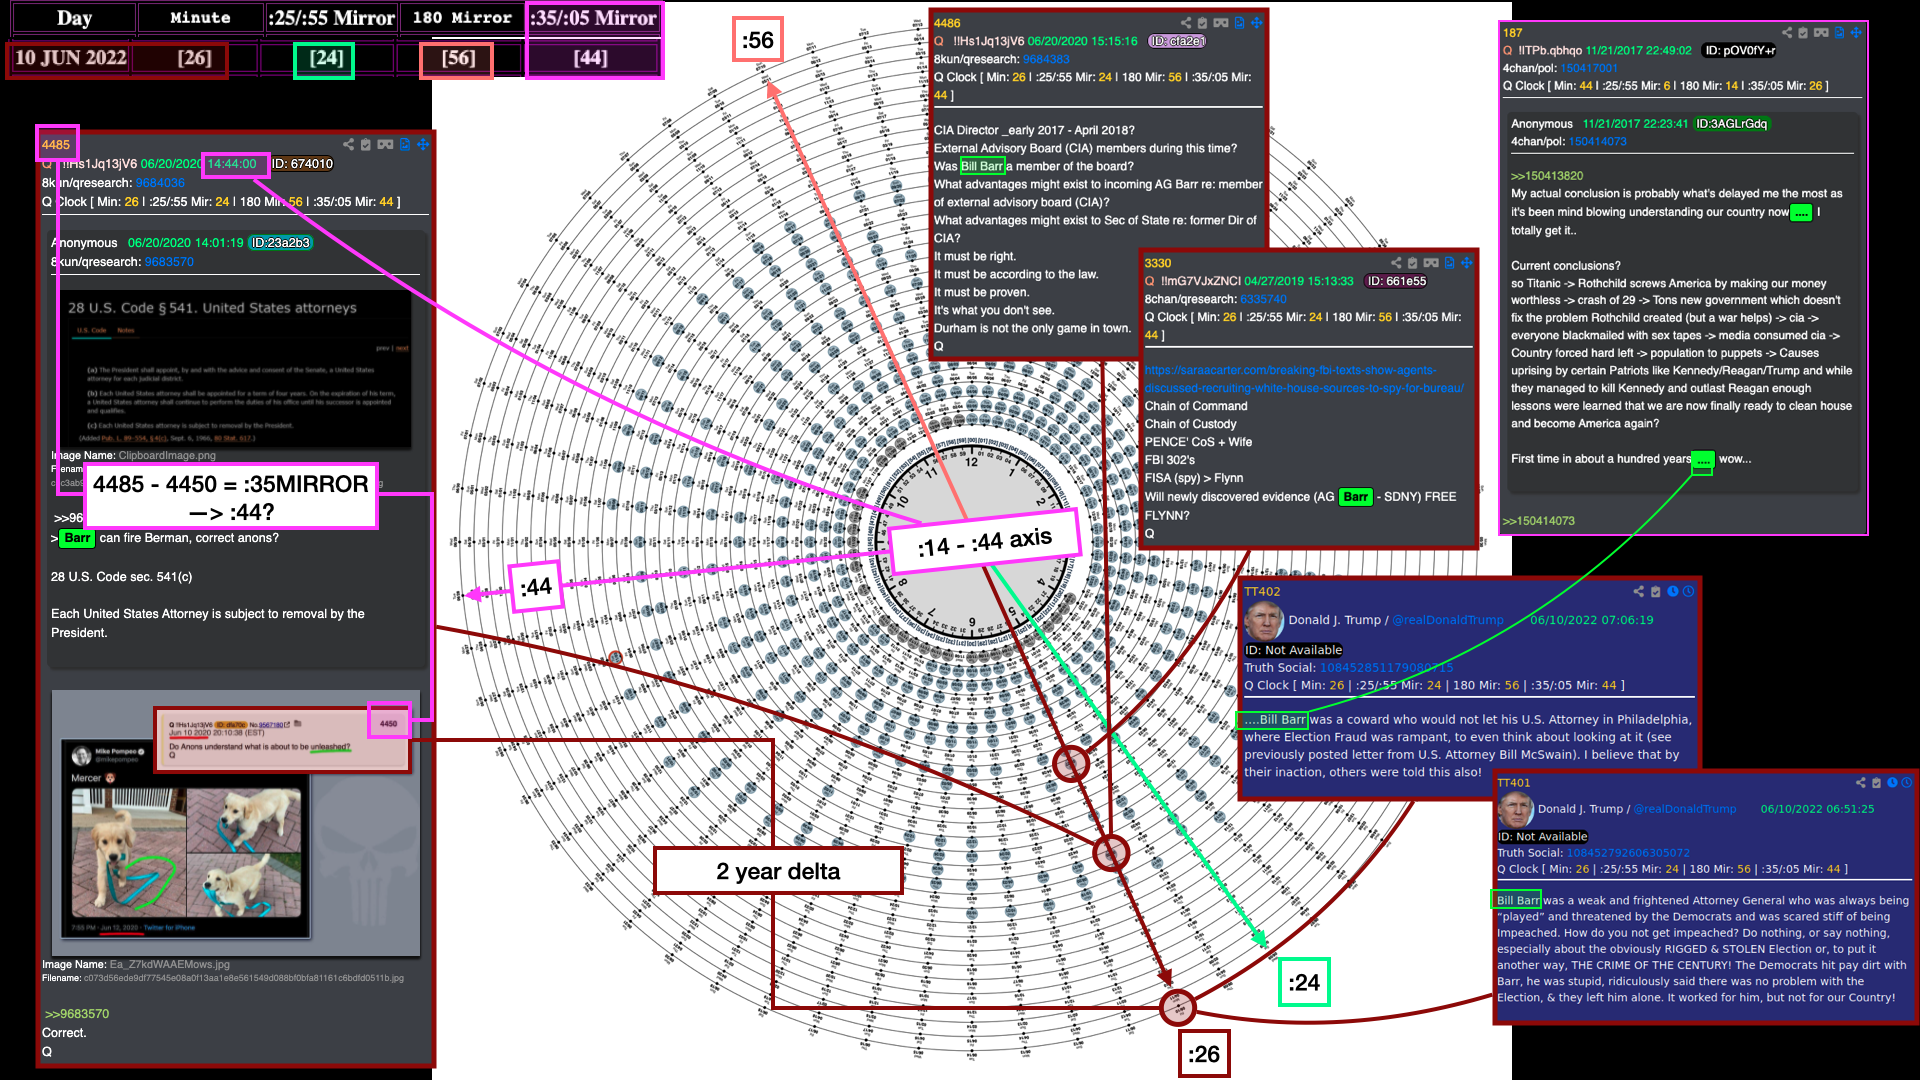Image resolution: width=1920 pixels, height=1080 pixels.
Task: Click the [56] 180 Mirror cell
Action: 458,58
